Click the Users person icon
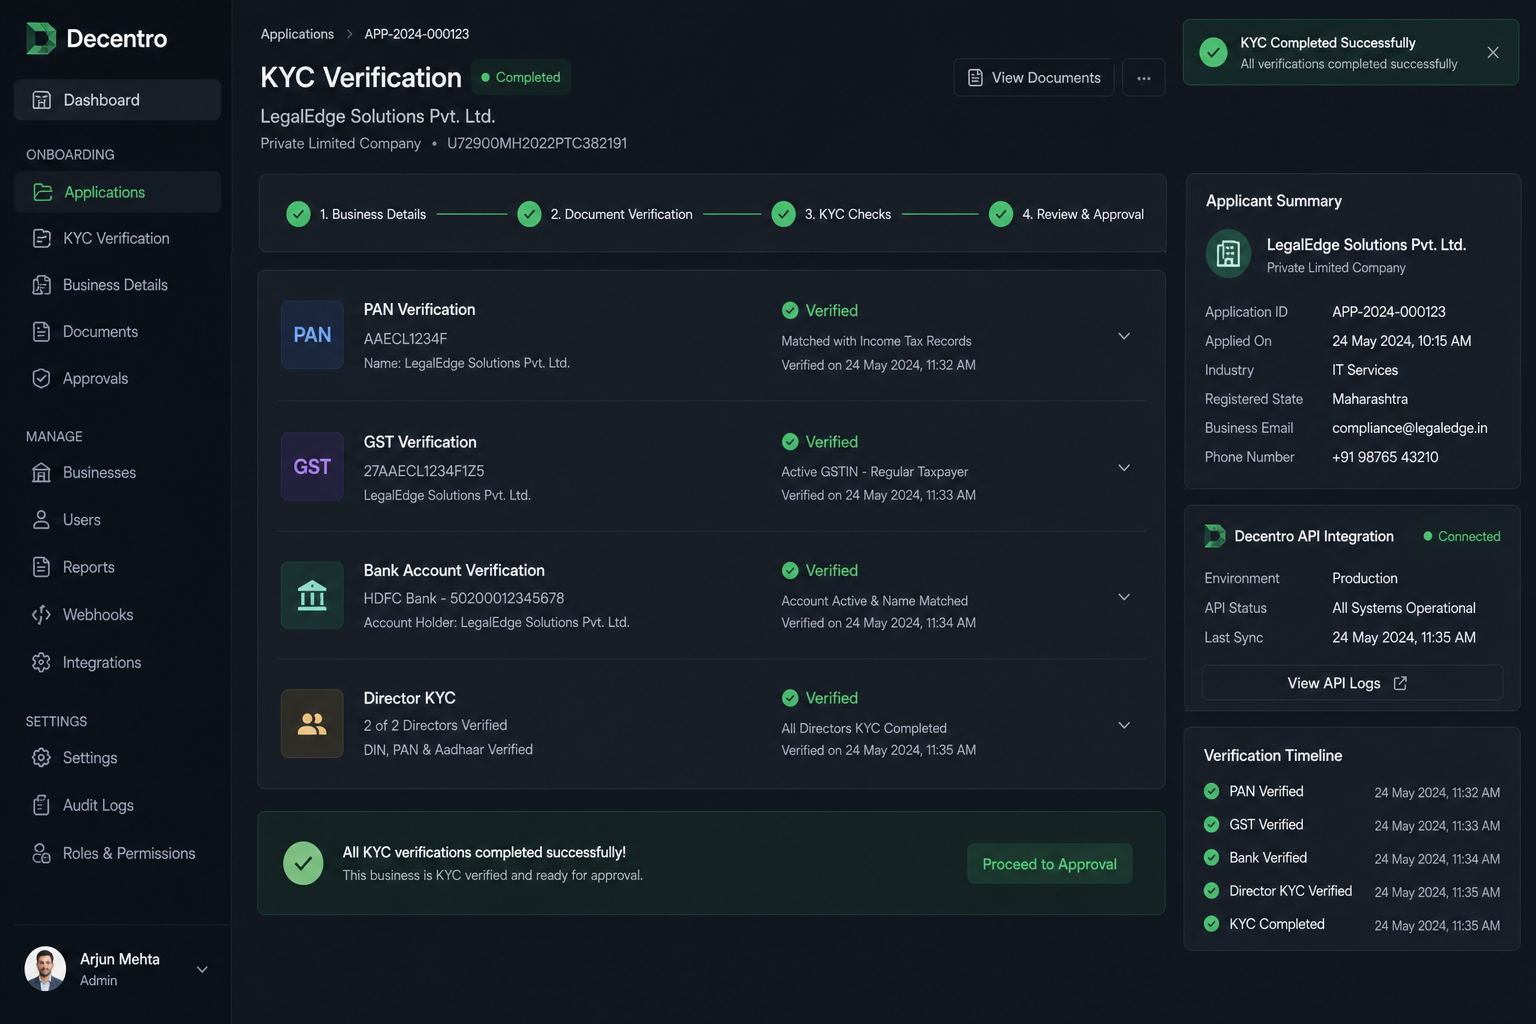Screen dimensions: 1536x1024 (41, 519)
